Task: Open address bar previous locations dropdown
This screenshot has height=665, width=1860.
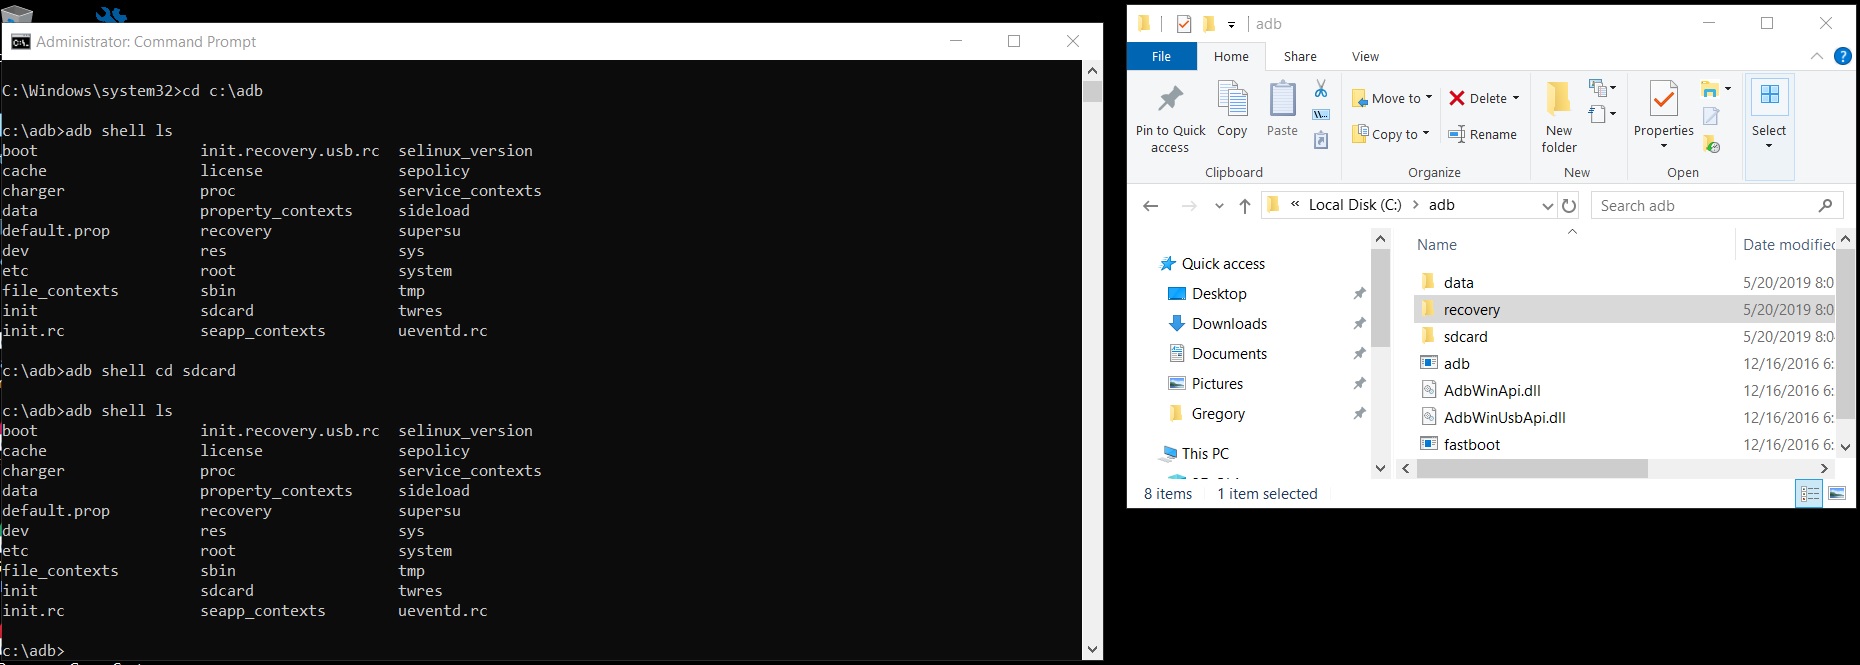Action: point(1547,206)
